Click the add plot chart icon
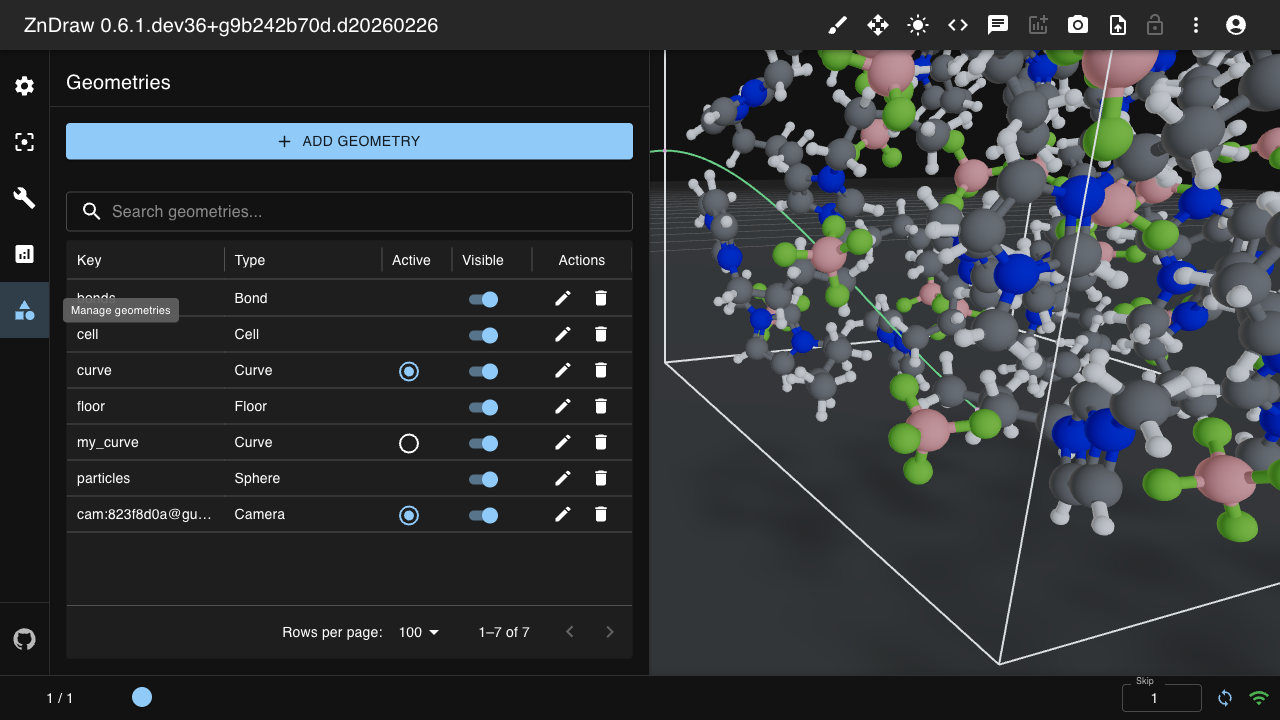Image resolution: width=1280 pixels, height=720 pixels. [x=1038, y=25]
